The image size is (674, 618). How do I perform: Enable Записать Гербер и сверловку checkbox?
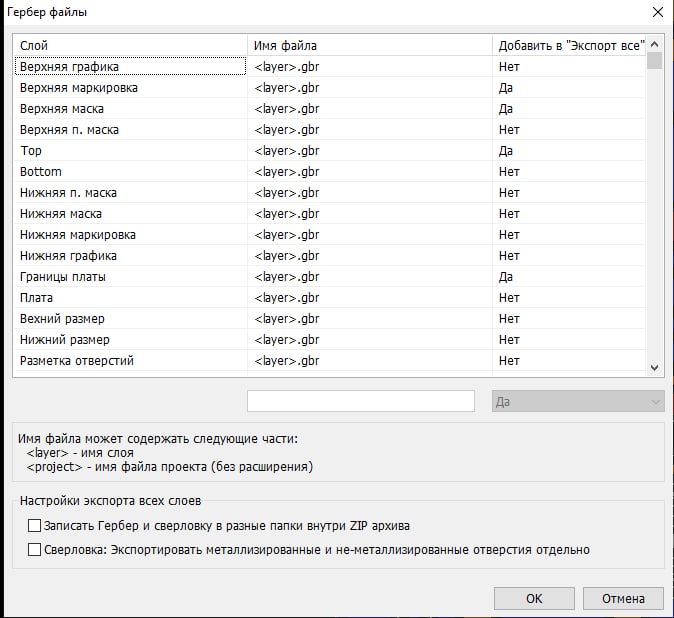click(x=34, y=525)
